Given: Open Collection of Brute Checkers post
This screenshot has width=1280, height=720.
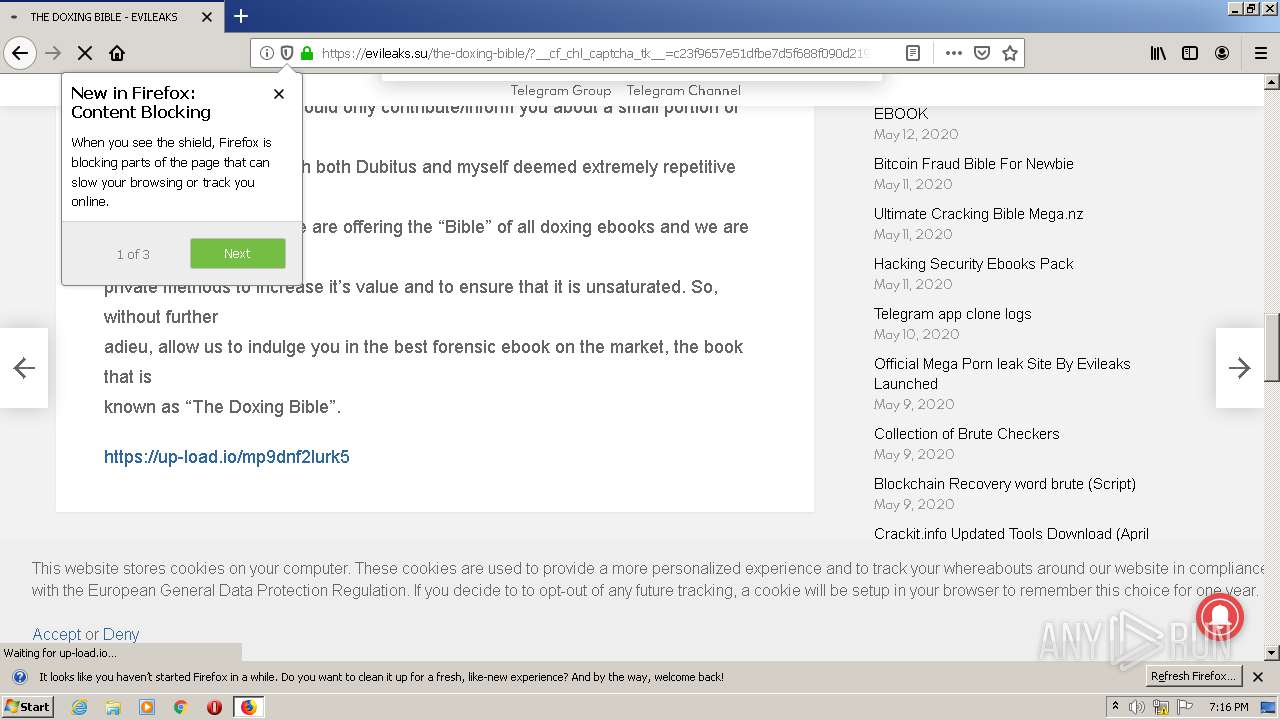Looking at the screenshot, I should click(967, 434).
